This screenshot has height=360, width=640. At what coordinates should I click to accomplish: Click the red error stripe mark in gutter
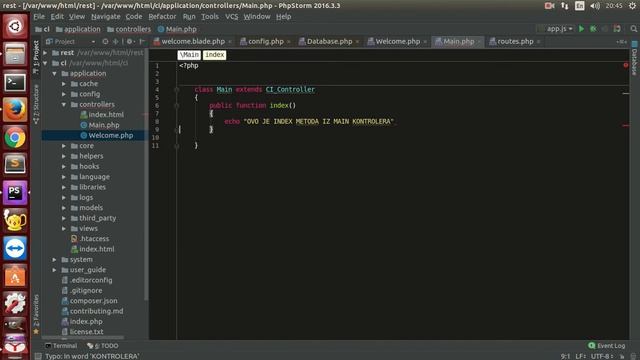[x=626, y=126]
